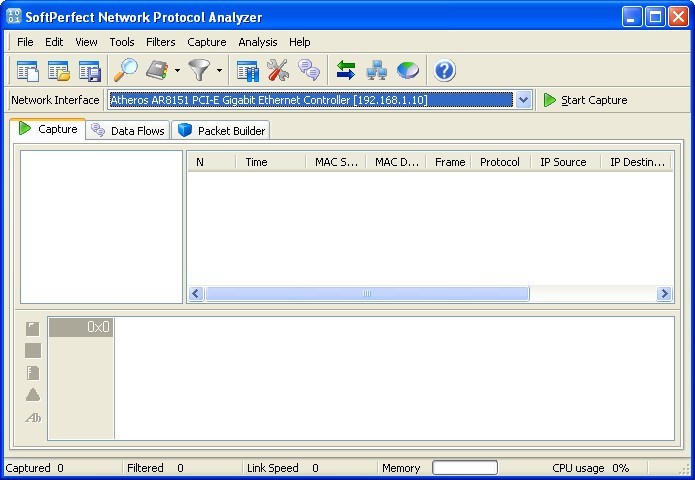Click the IP Destin... column header
695x480 pixels.
[x=636, y=162]
